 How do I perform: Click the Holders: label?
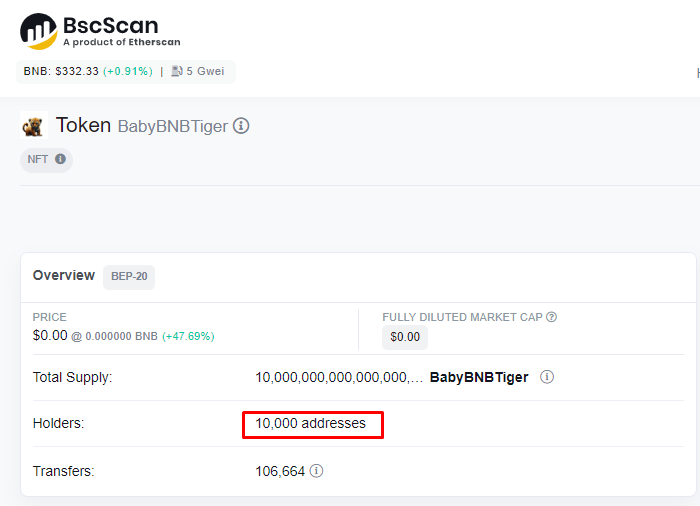point(58,423)
